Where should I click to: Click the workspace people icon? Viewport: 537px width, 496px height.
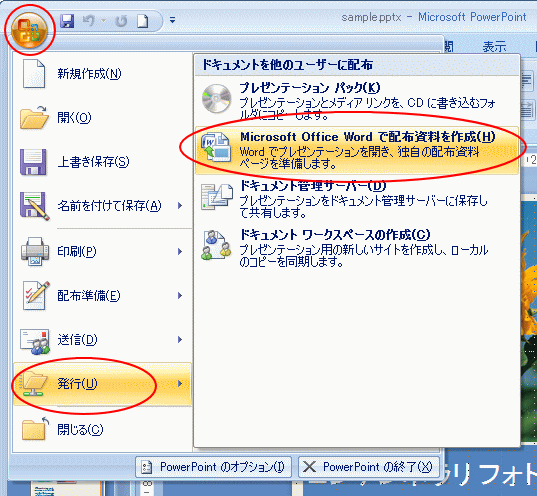tap(216, 245)
